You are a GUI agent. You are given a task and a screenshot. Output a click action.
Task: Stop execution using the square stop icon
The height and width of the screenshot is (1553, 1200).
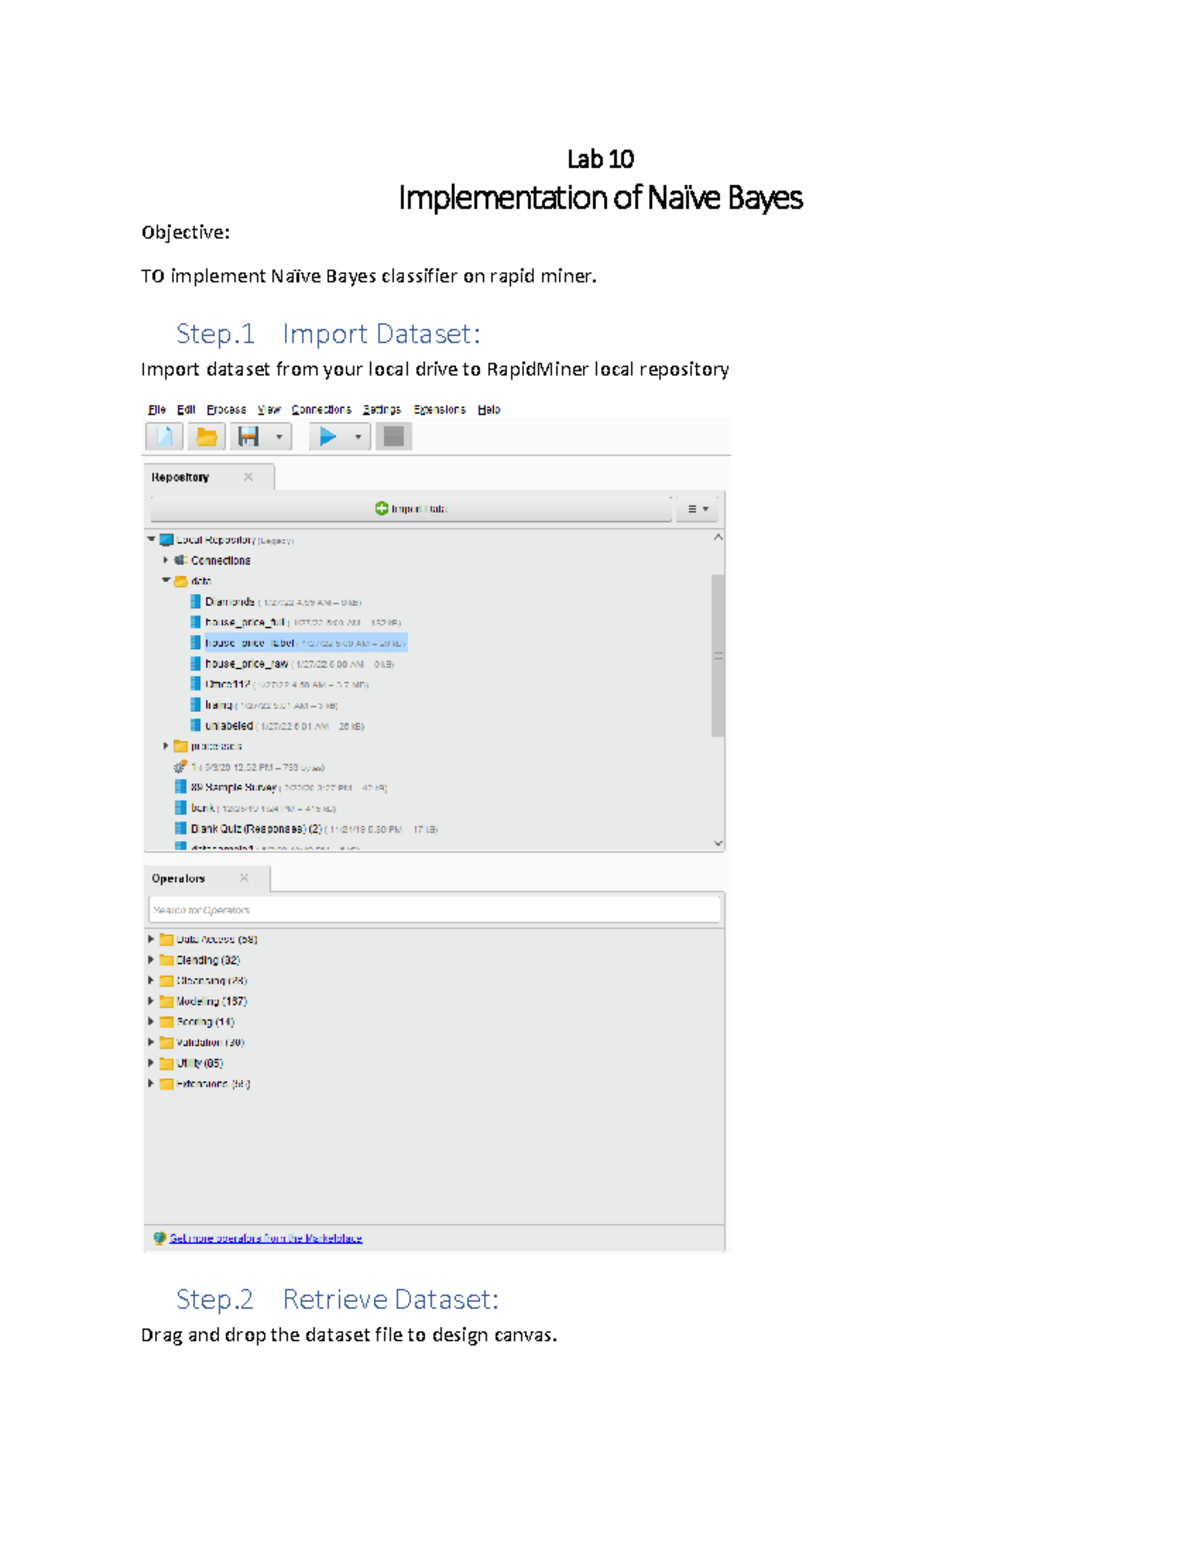click(x=393, y=436)
